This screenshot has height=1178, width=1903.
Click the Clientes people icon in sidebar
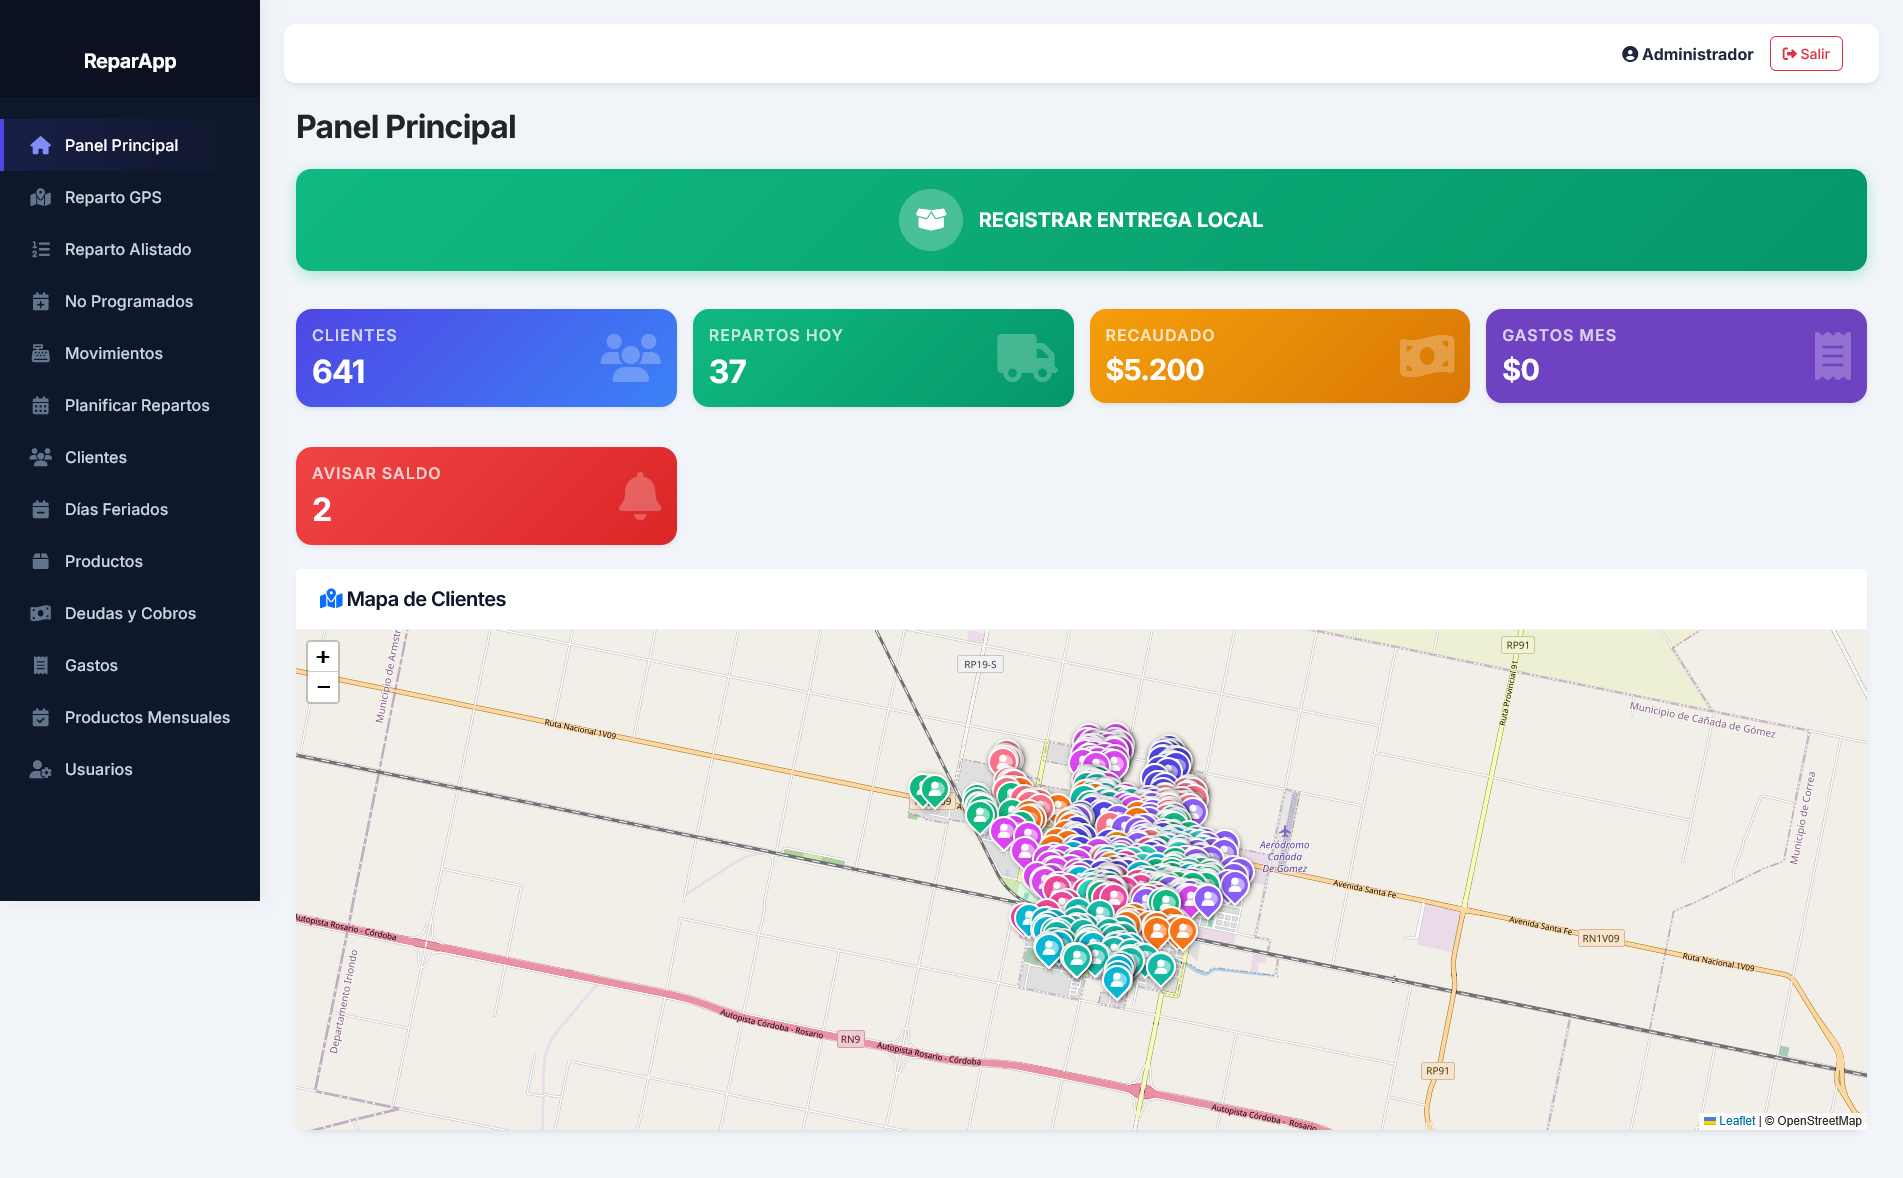tap(41, 457)
